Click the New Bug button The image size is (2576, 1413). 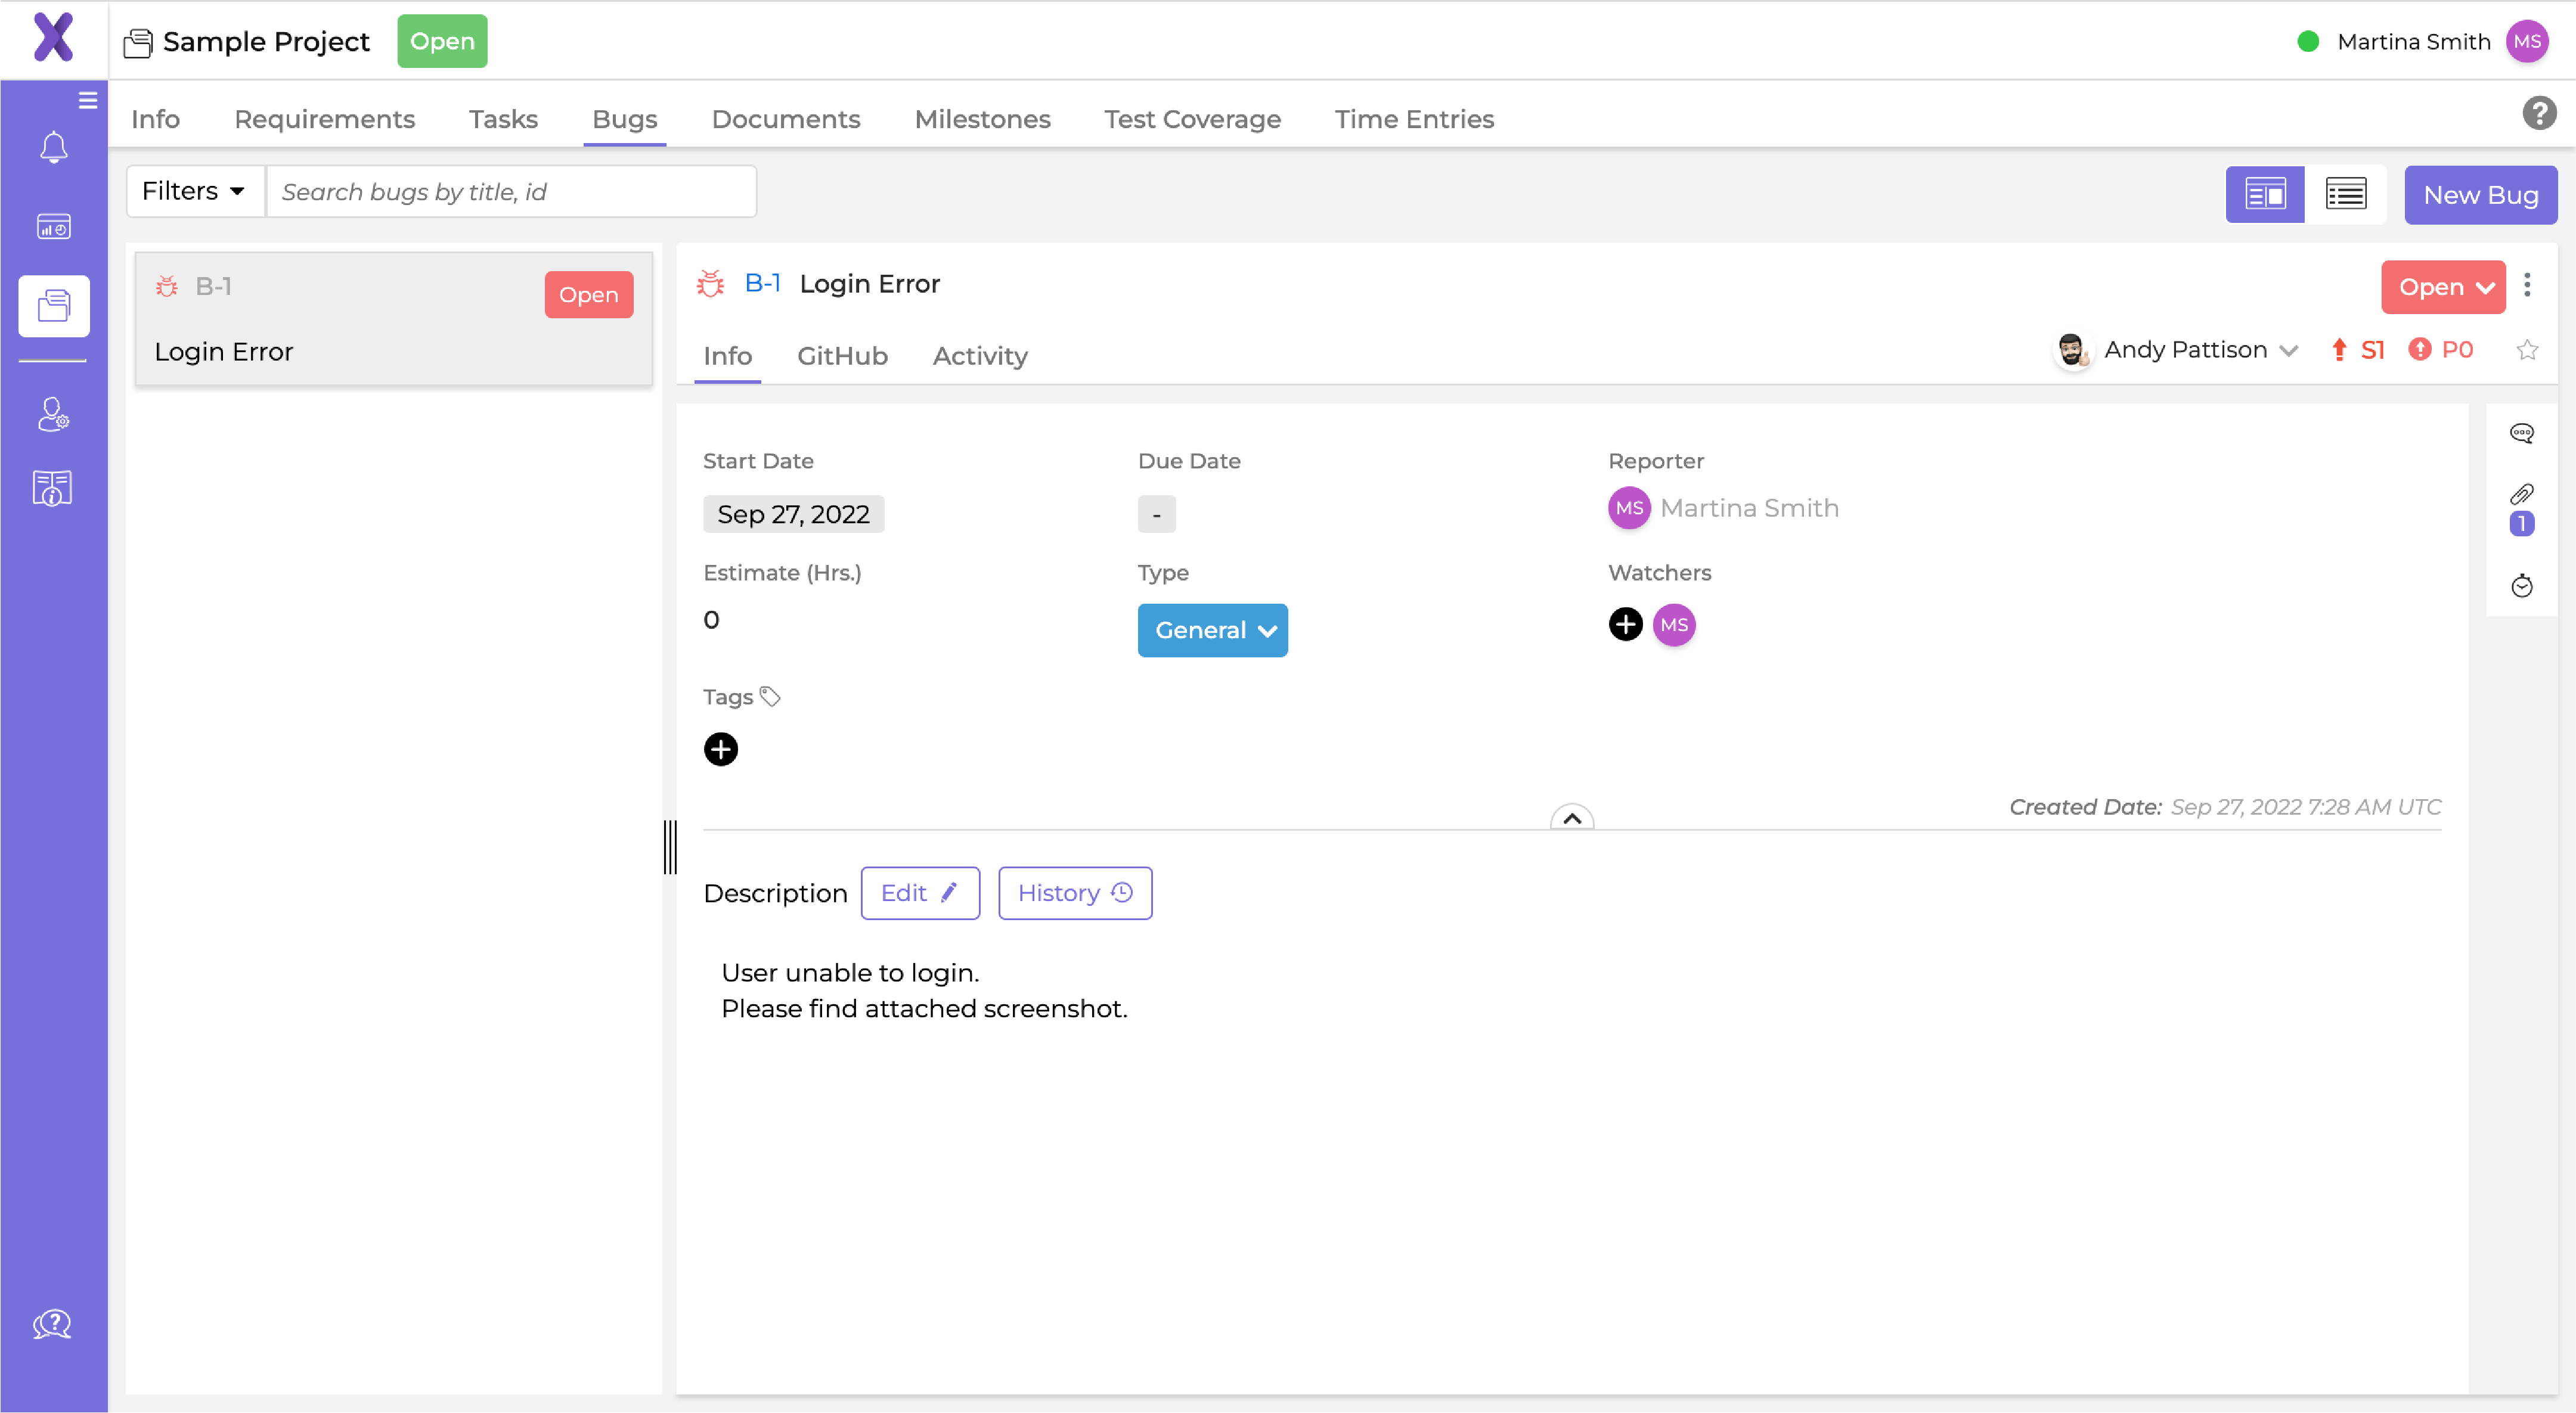tap(2479, 193)
